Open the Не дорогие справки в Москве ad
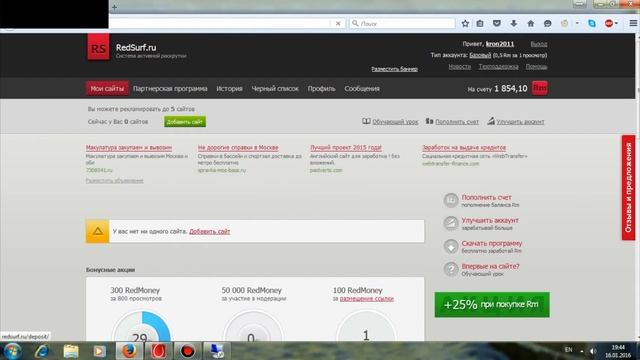Image resolution: width=640 pixels, height=360 pixels. pyautogui.click(x=238, y=147)
